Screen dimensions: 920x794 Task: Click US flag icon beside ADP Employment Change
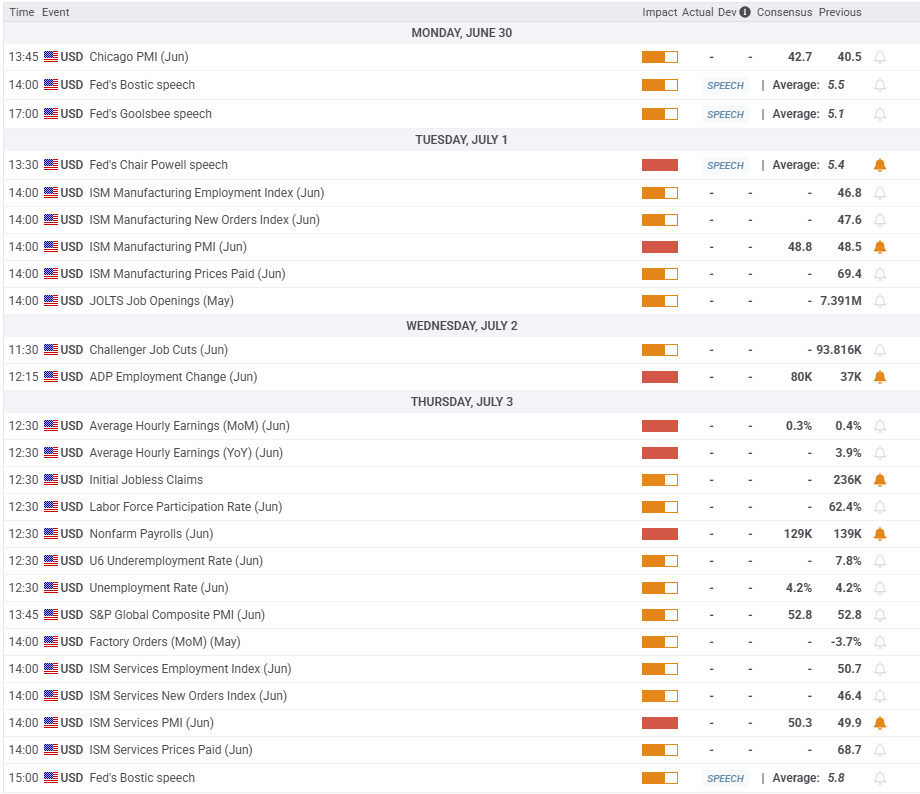pyautogui.click(x=51, y=377)
